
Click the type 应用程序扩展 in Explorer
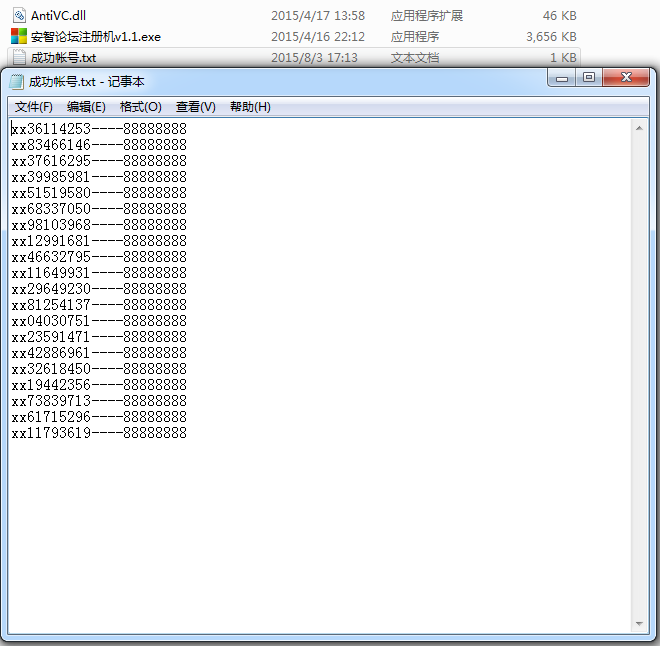coord(426,16)
